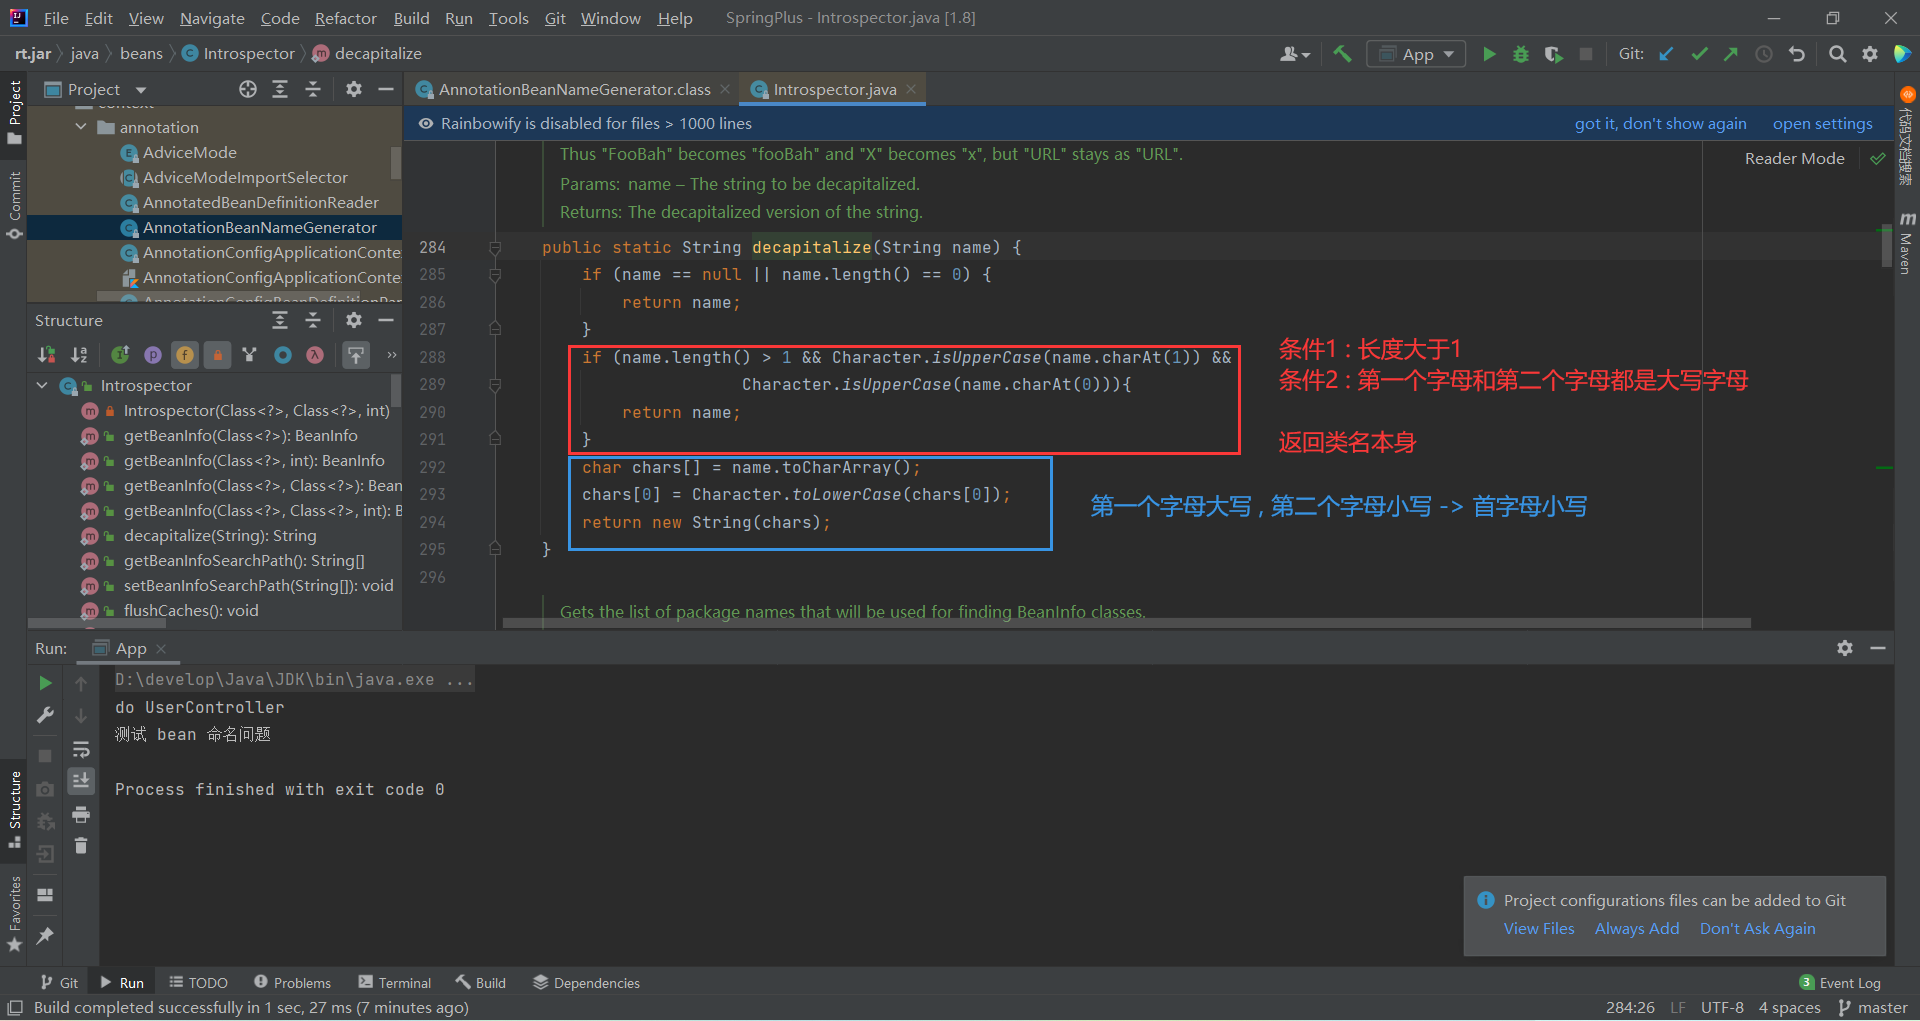
Task: Run App with green play button in toolbar
Action: pos(1489,54)
